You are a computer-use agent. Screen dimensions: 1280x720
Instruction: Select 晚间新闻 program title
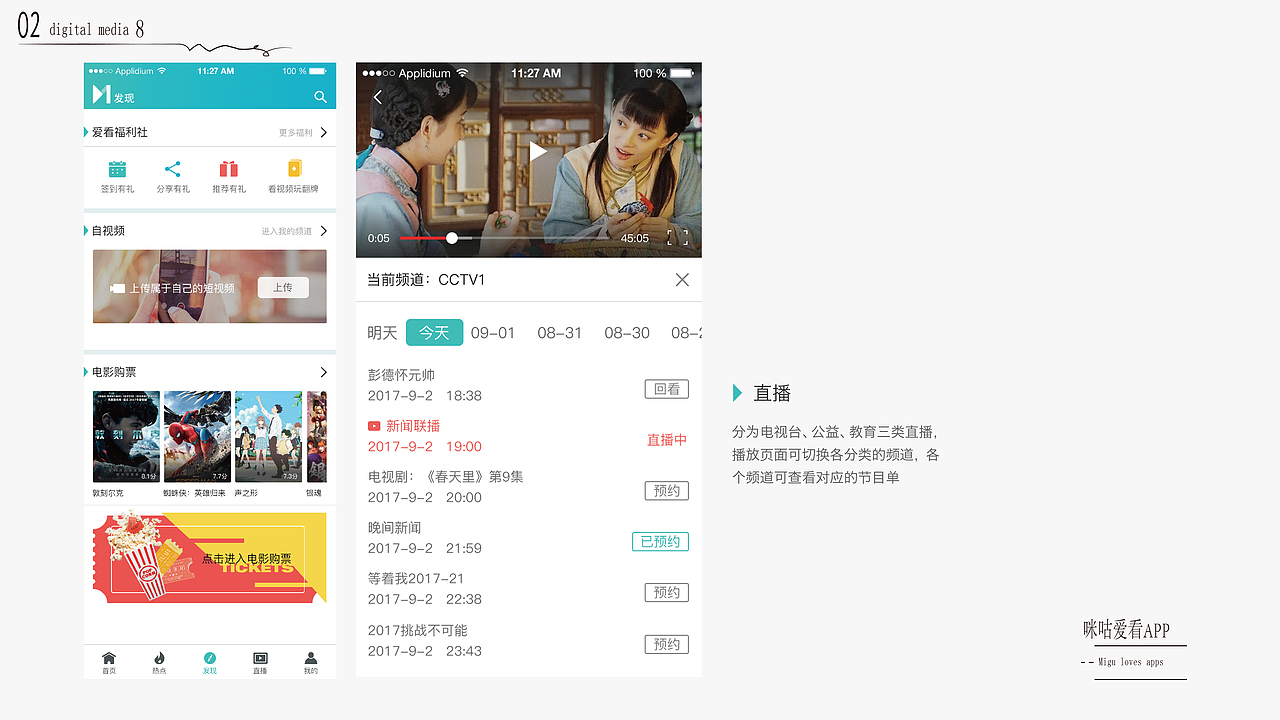click(x=394, y=528)
